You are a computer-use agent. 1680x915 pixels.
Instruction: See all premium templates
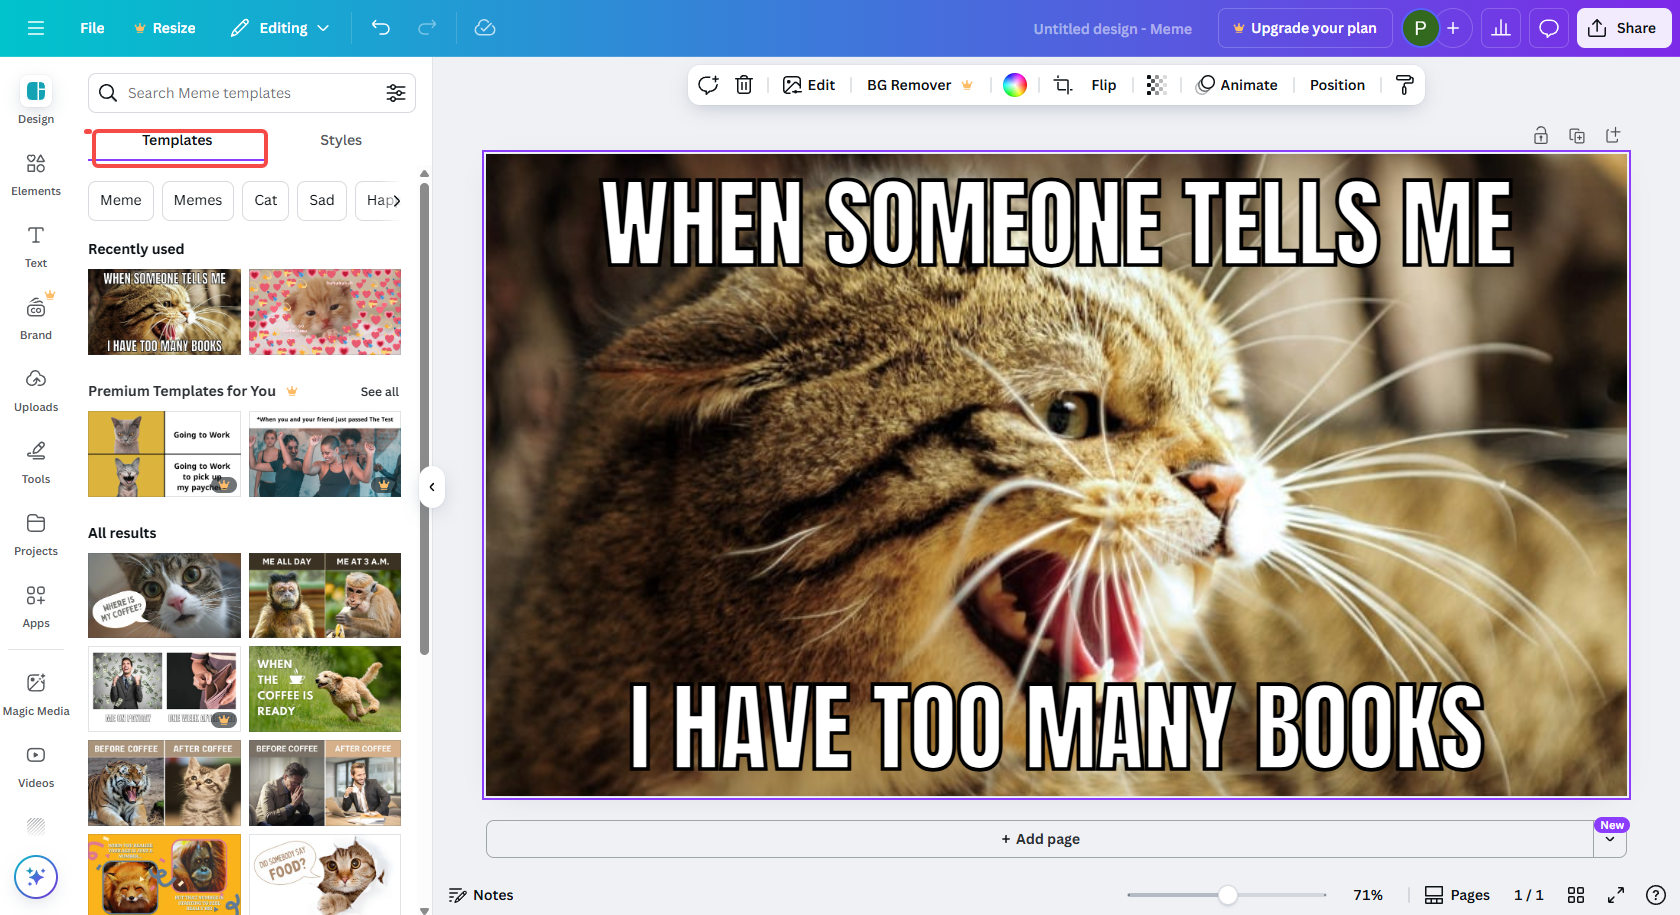click(380, 392)
